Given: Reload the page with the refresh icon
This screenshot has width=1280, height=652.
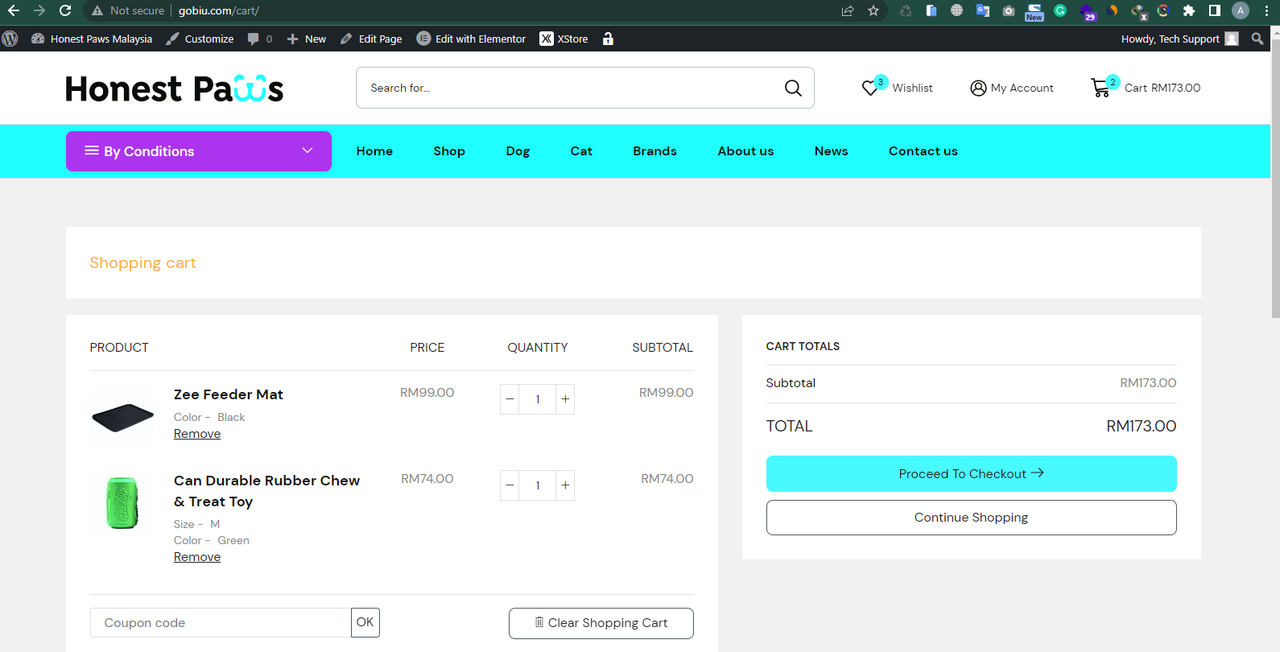Looking at the screenshot, I should [65, 10].
